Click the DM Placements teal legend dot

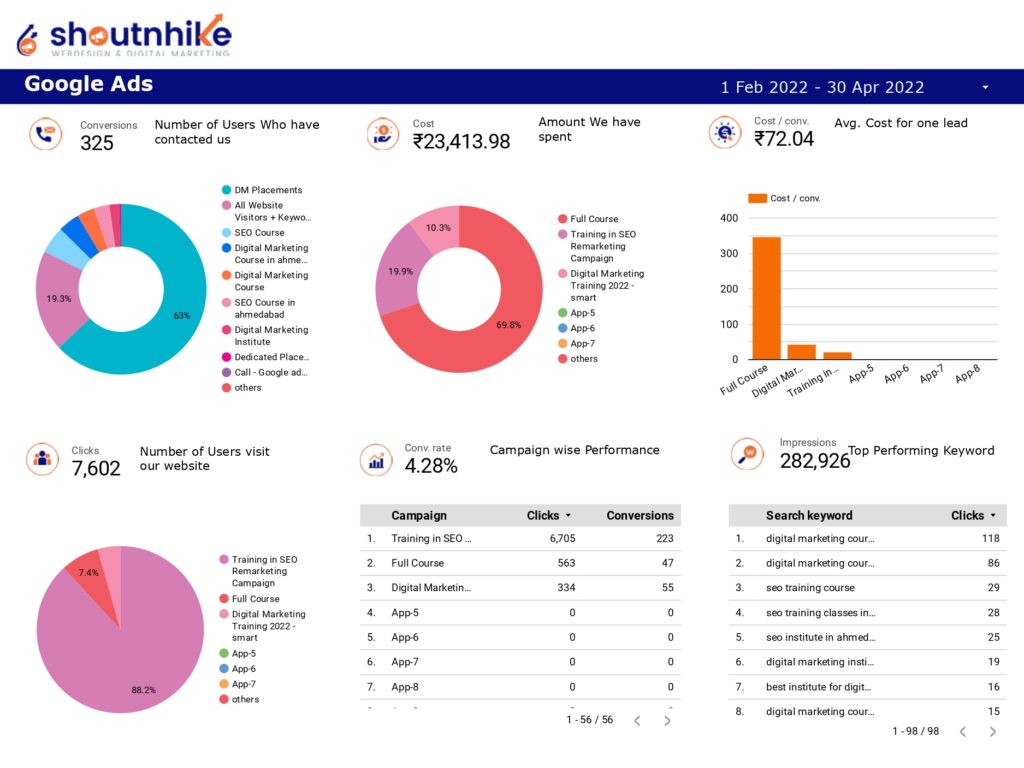point(227,190)
